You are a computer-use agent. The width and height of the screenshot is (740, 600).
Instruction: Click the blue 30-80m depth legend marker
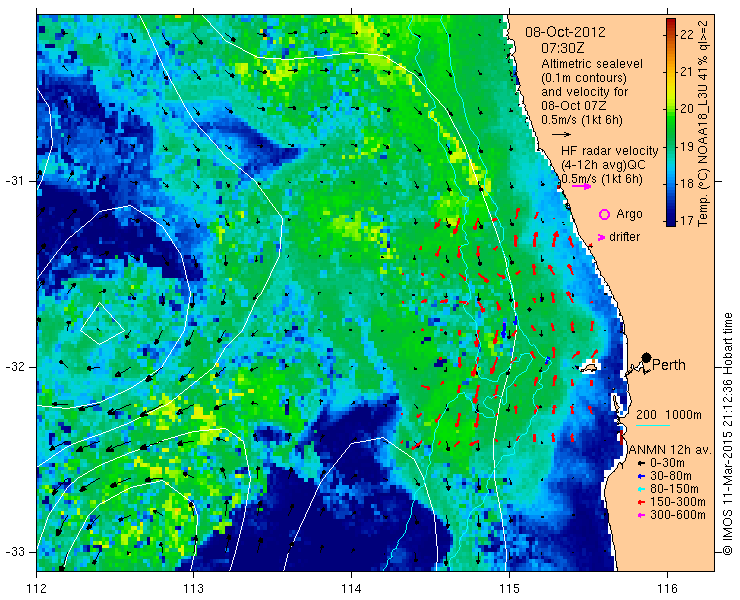[x=641, y=476]
